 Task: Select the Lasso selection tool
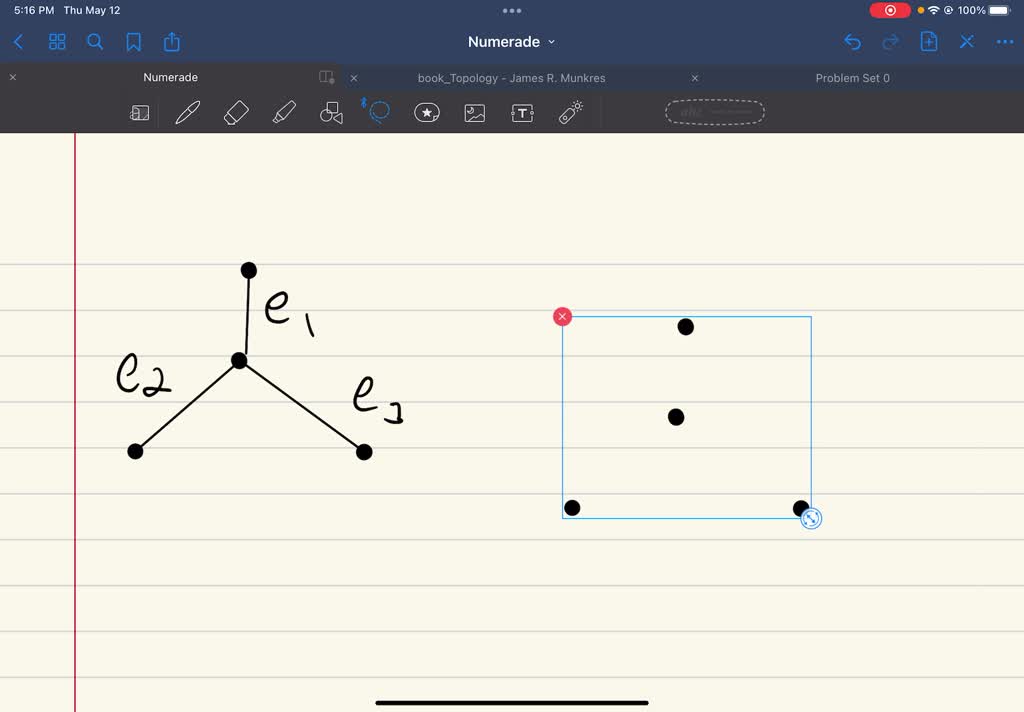pos(378,112)
